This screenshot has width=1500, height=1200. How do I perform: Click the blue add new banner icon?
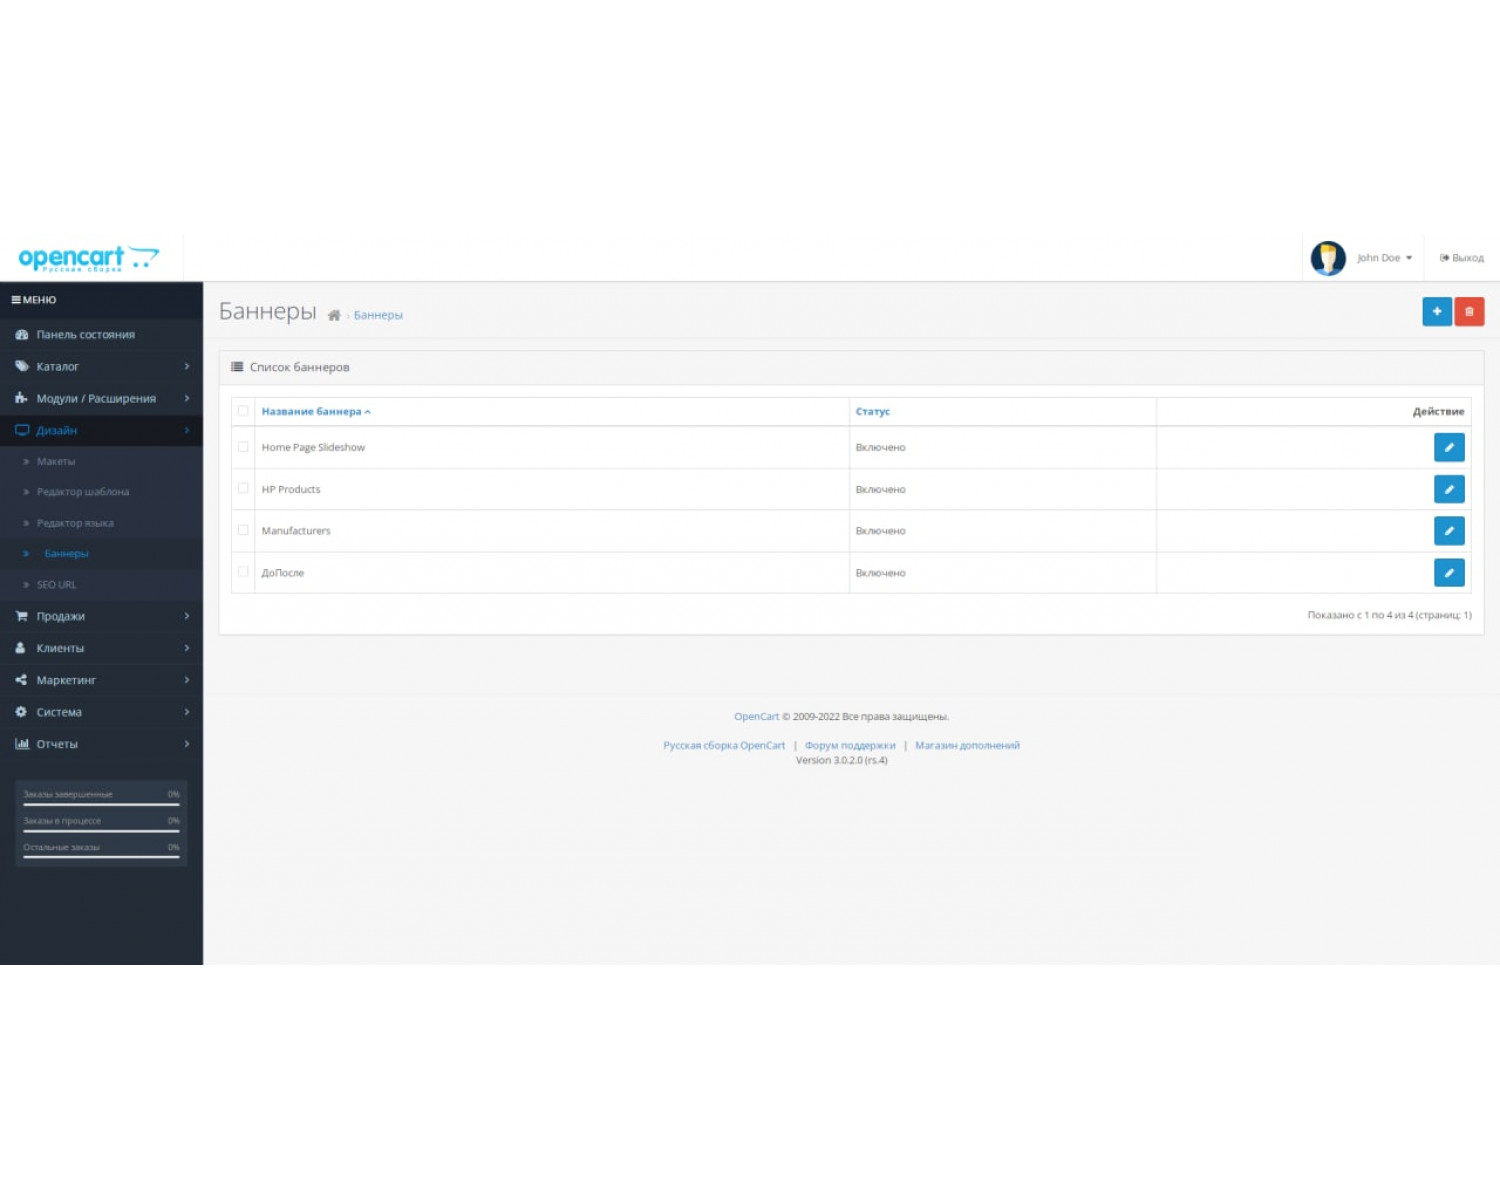(x=1437, y=311)
